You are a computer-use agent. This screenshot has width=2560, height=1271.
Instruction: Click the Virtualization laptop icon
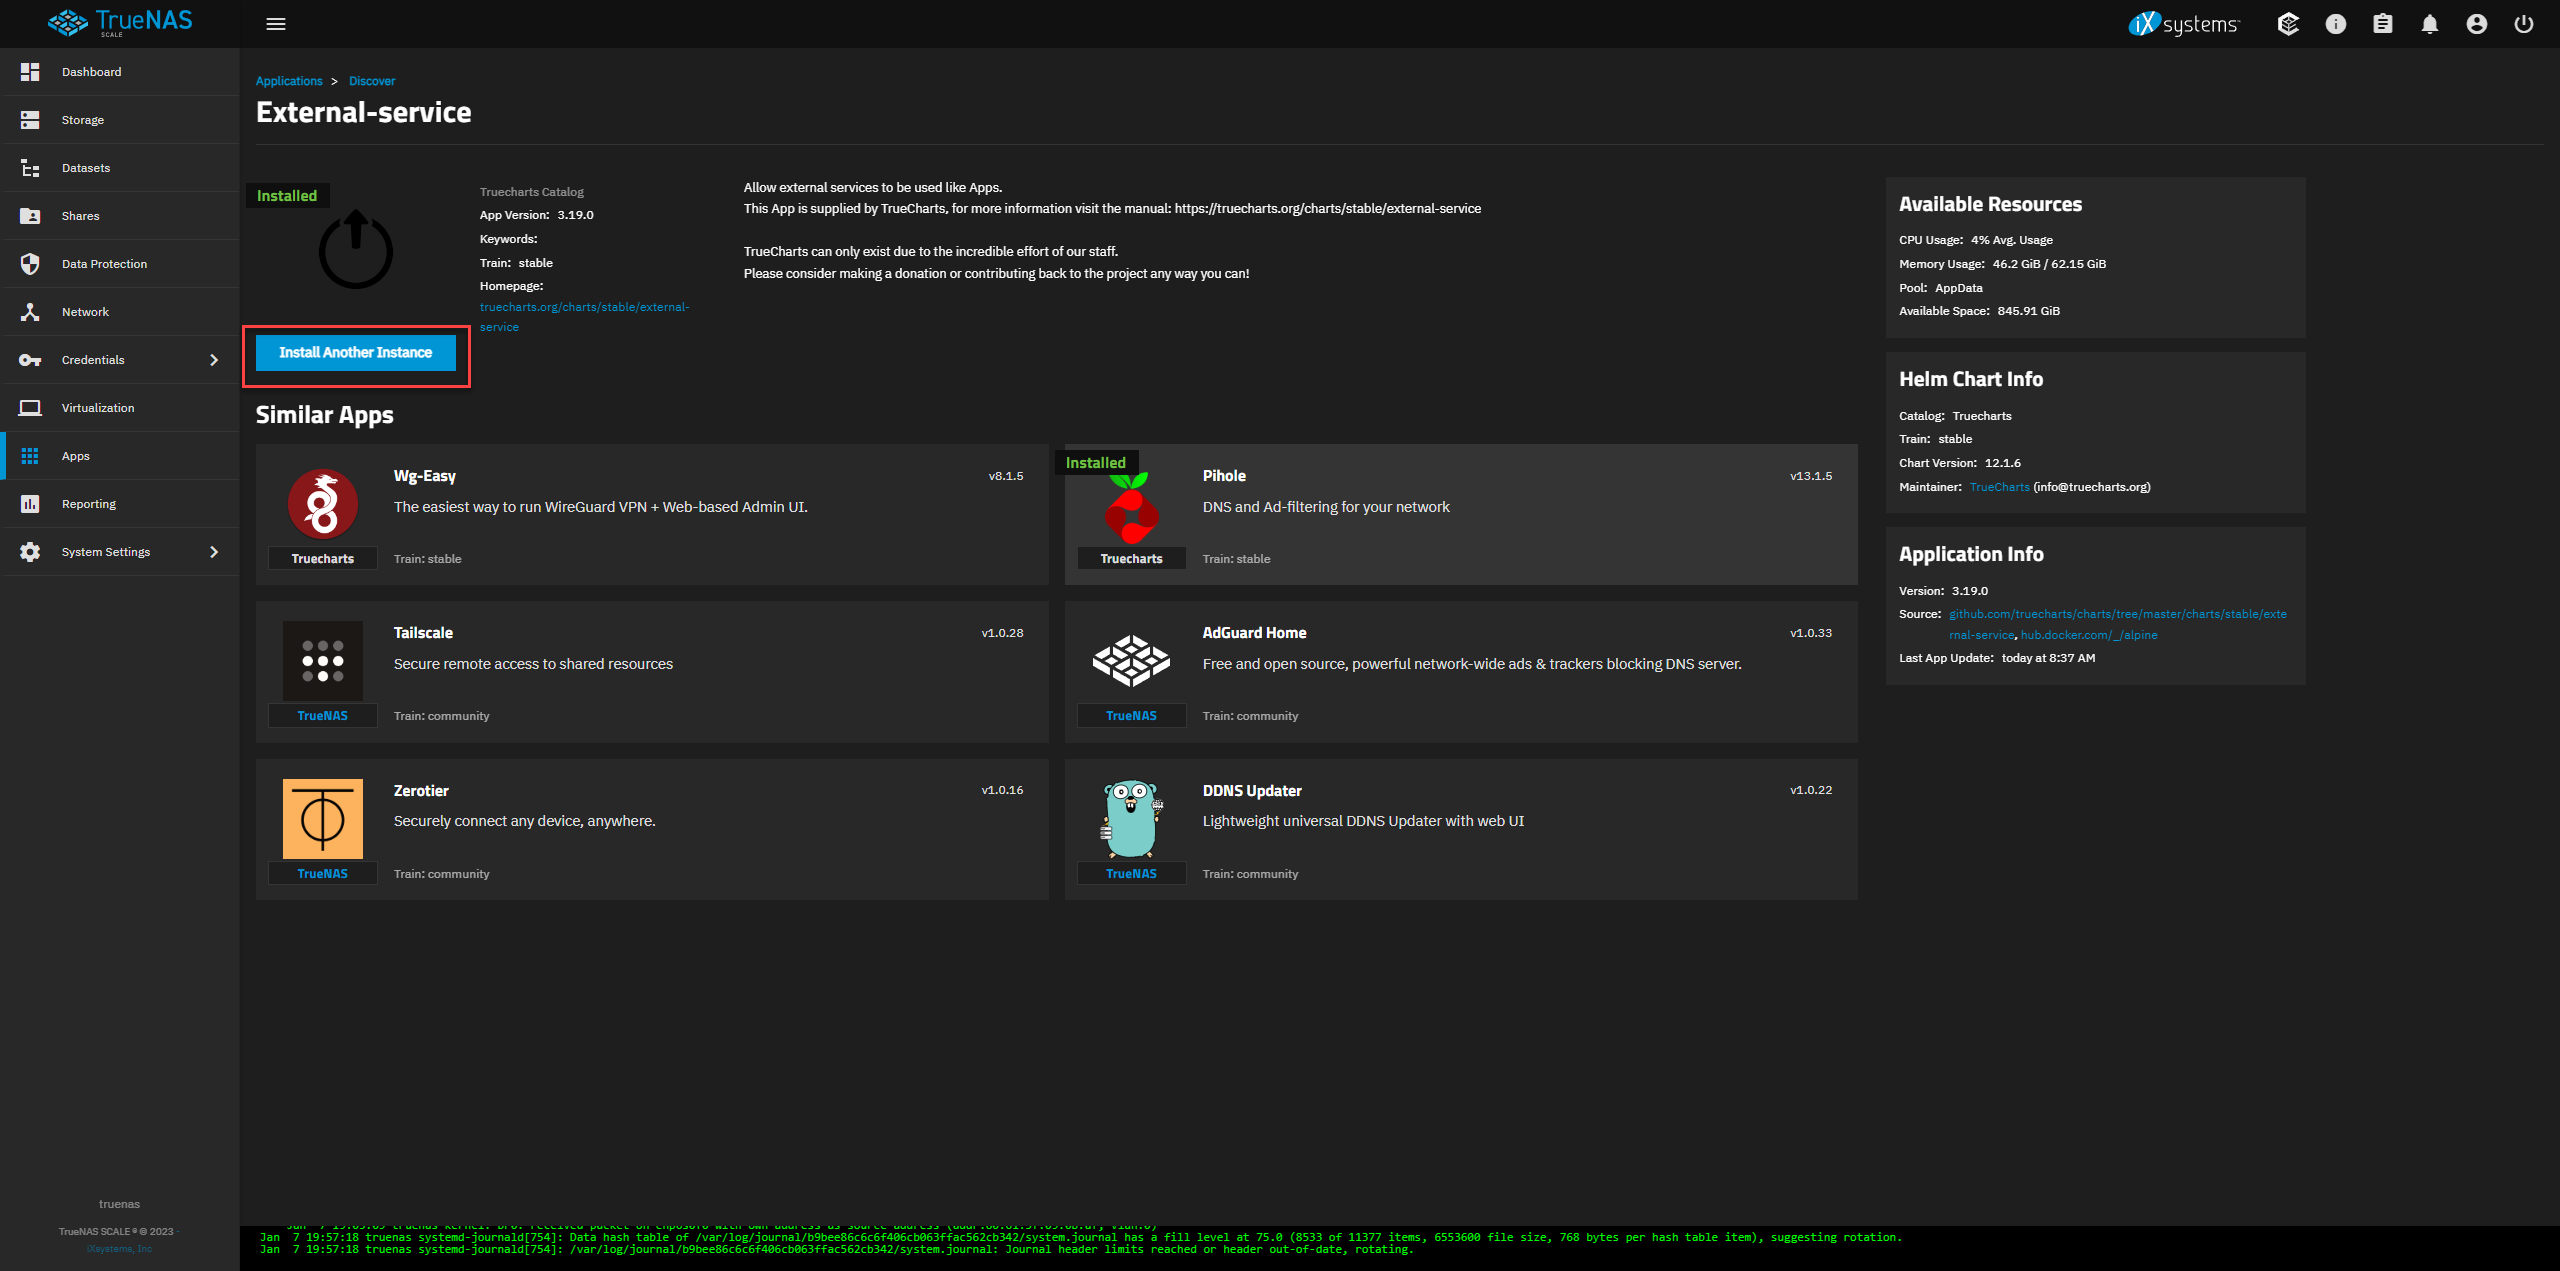(x=30, y=408)
